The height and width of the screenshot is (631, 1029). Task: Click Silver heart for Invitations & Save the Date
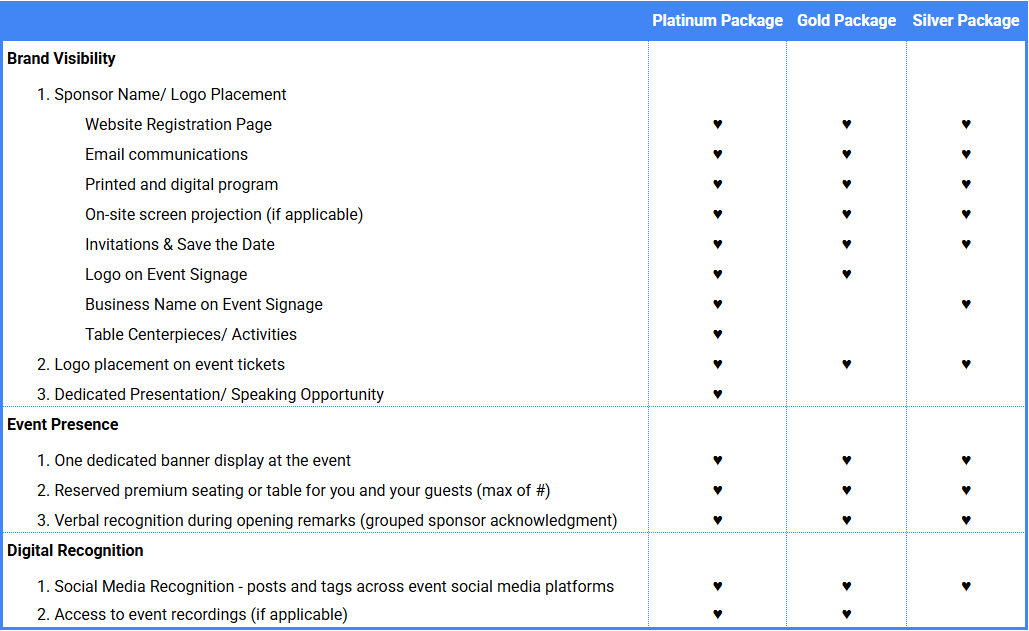click(966, 244)
